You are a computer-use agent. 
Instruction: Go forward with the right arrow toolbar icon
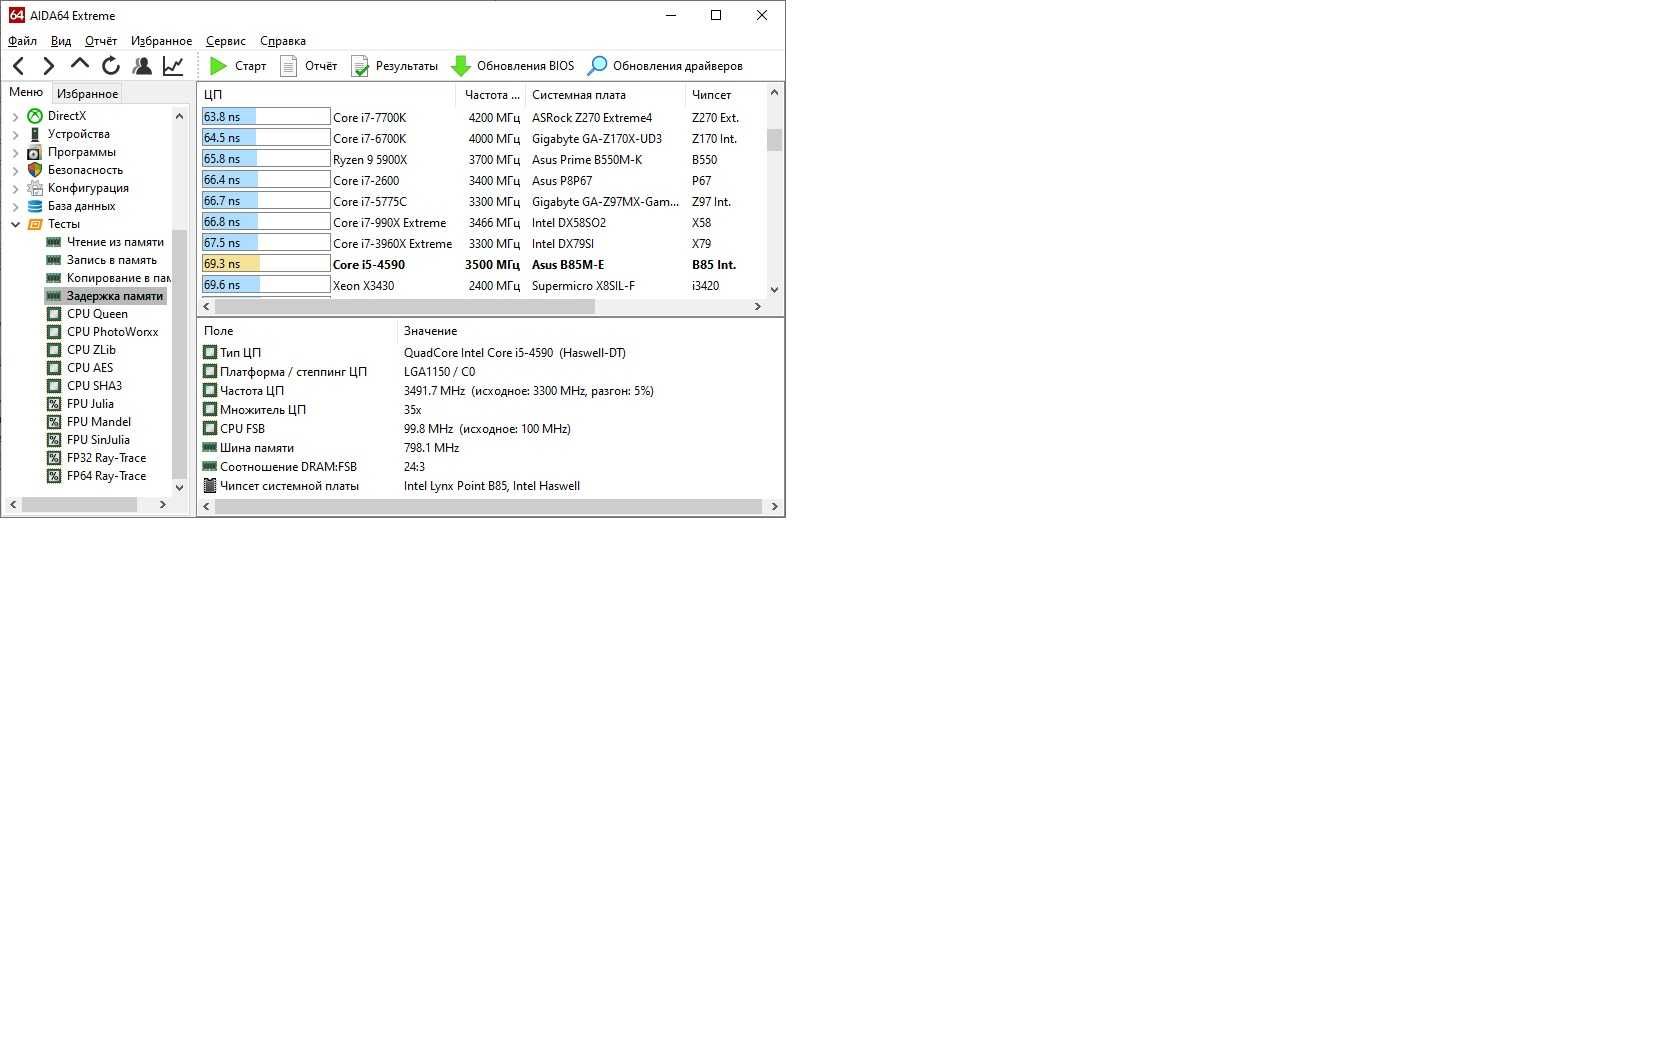click(x=48, y=66)
